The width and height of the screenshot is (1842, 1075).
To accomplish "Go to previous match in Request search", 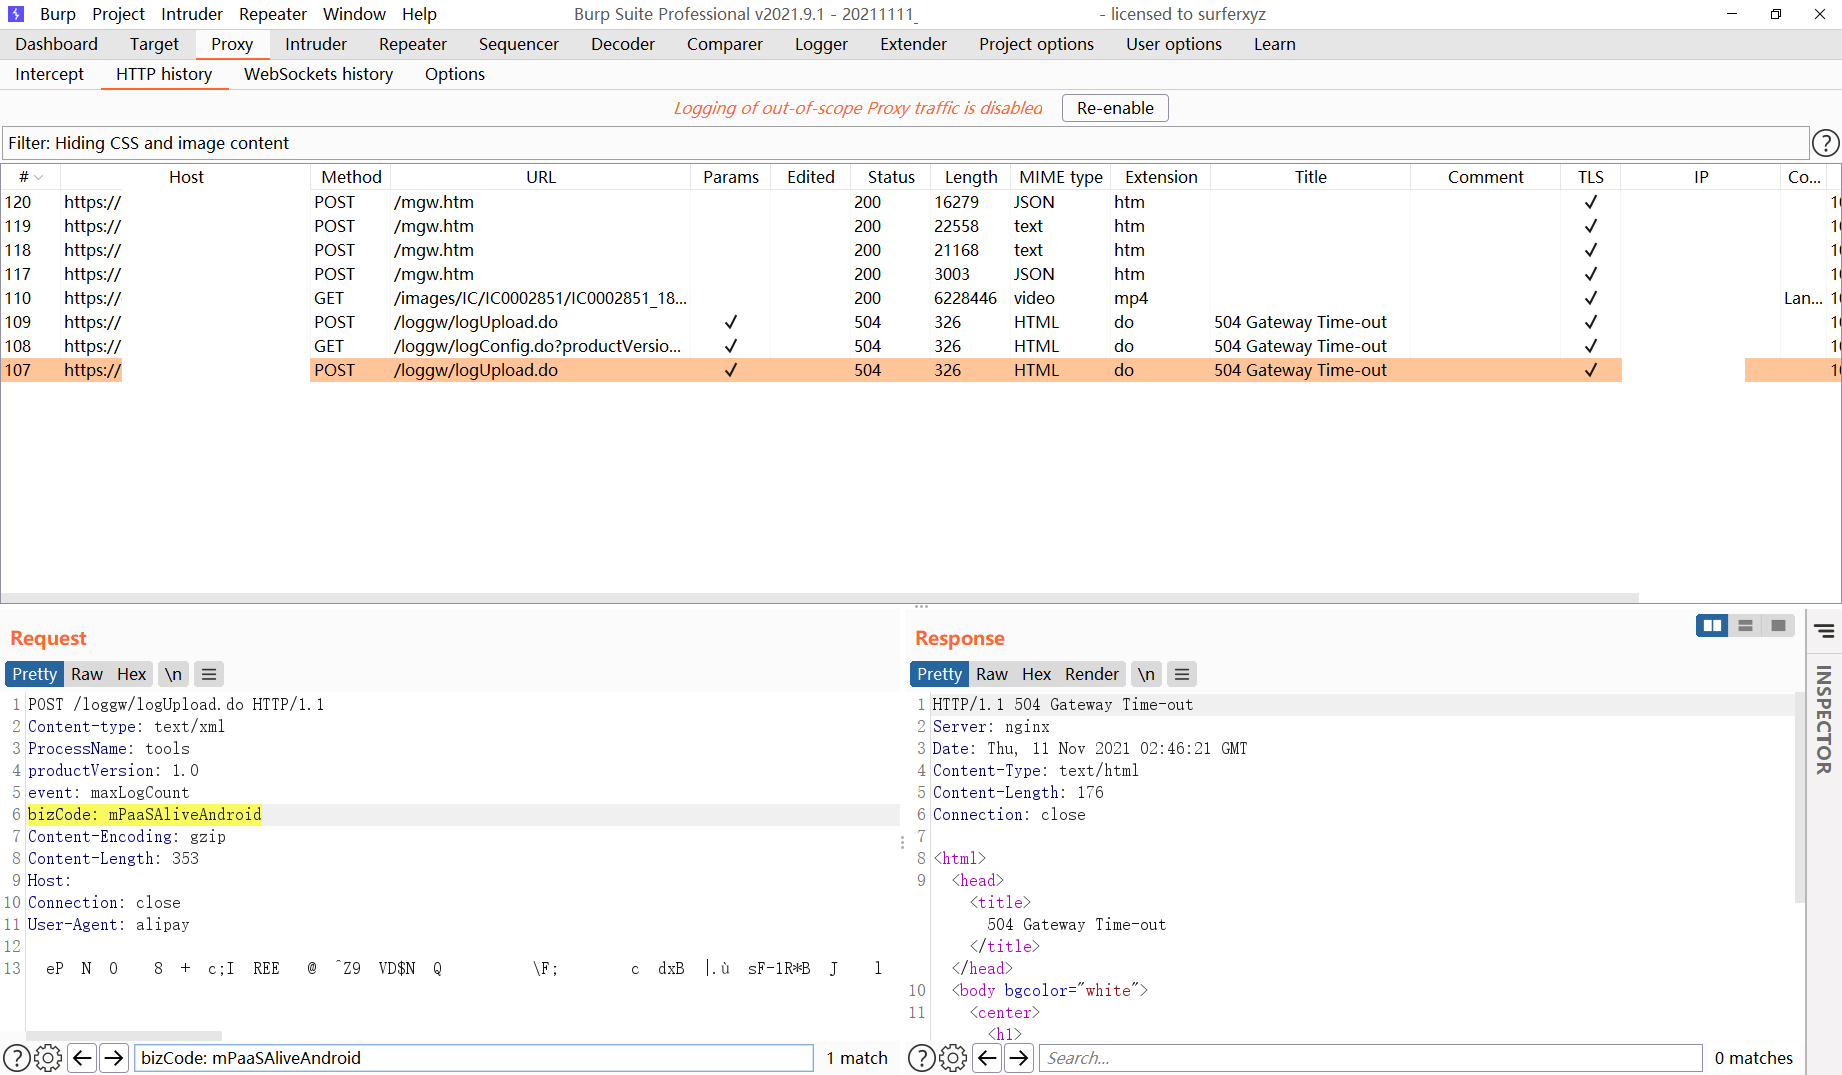I will pos(82,1058).
